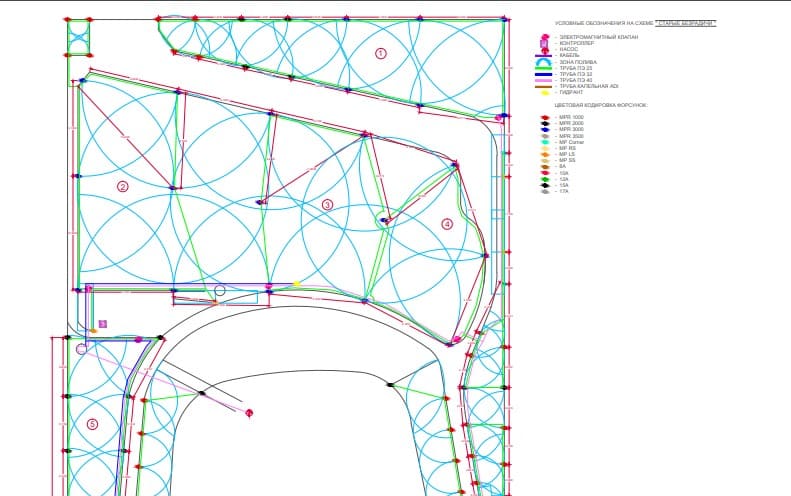Click the yellow hydrant marker on the plan

(x=297, y=284)
